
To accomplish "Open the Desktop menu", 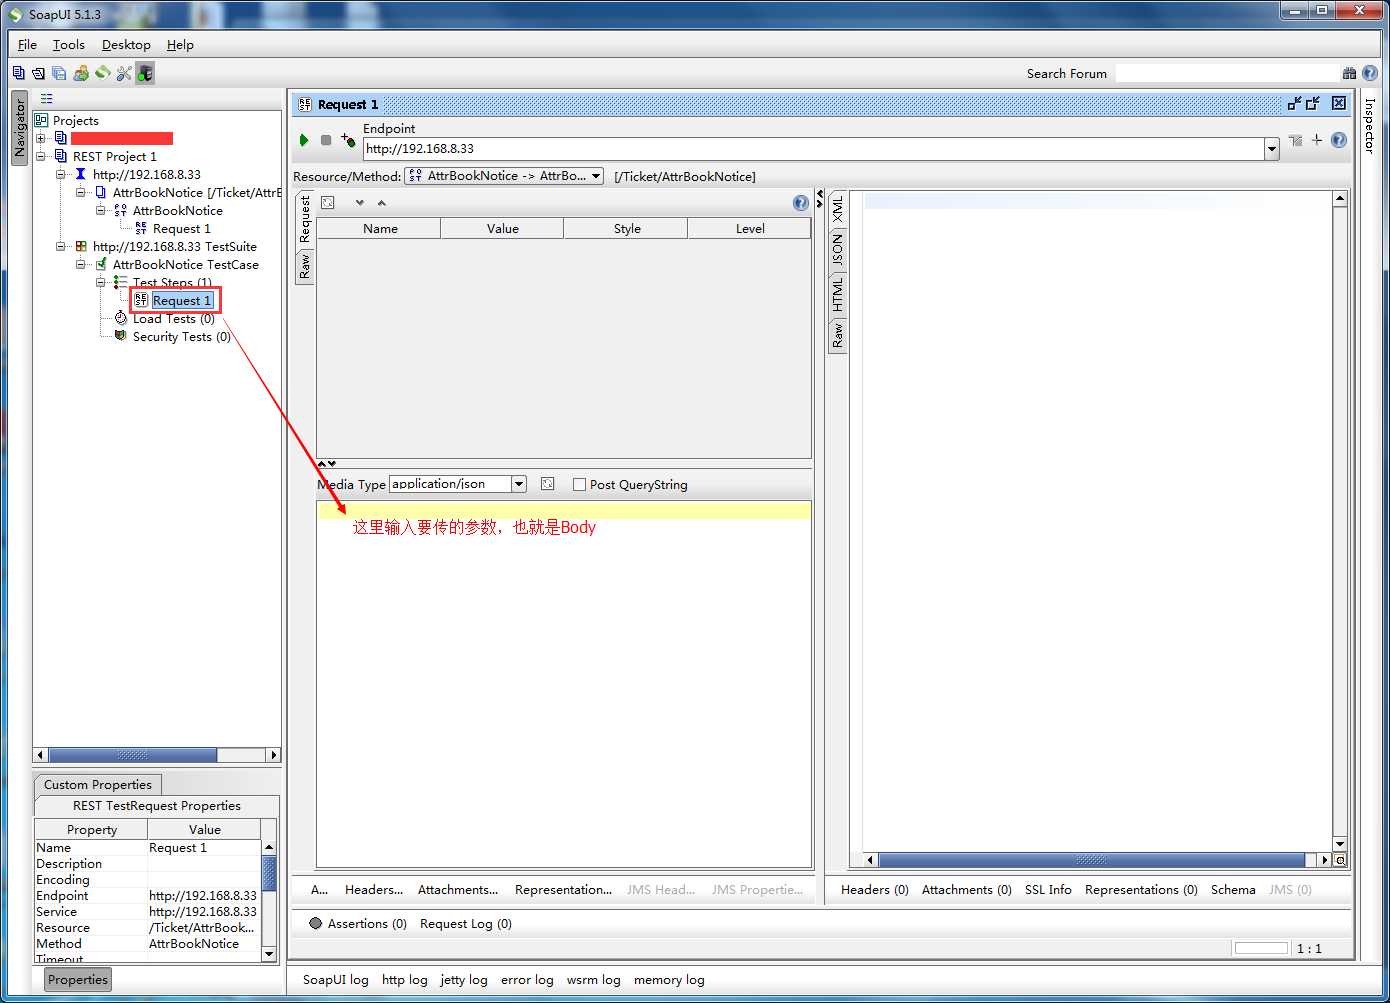I will tap(126, 44).
